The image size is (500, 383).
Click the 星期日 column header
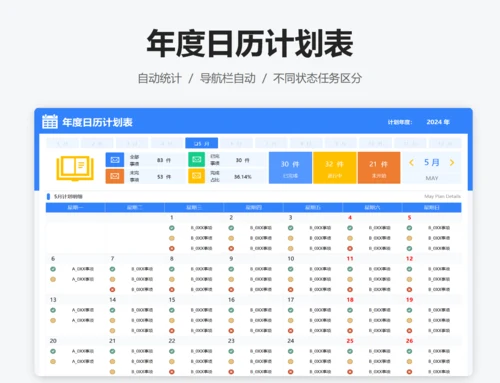(432, 208)
